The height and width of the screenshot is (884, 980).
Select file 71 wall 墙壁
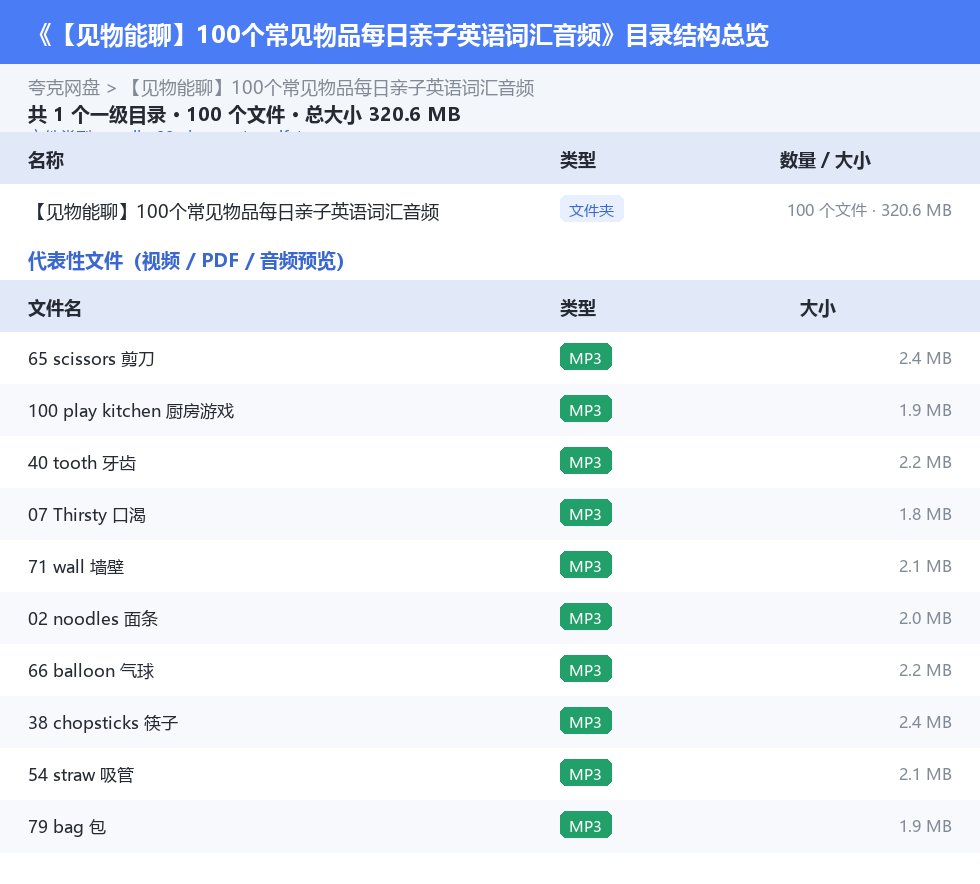(x=76, y=566)
